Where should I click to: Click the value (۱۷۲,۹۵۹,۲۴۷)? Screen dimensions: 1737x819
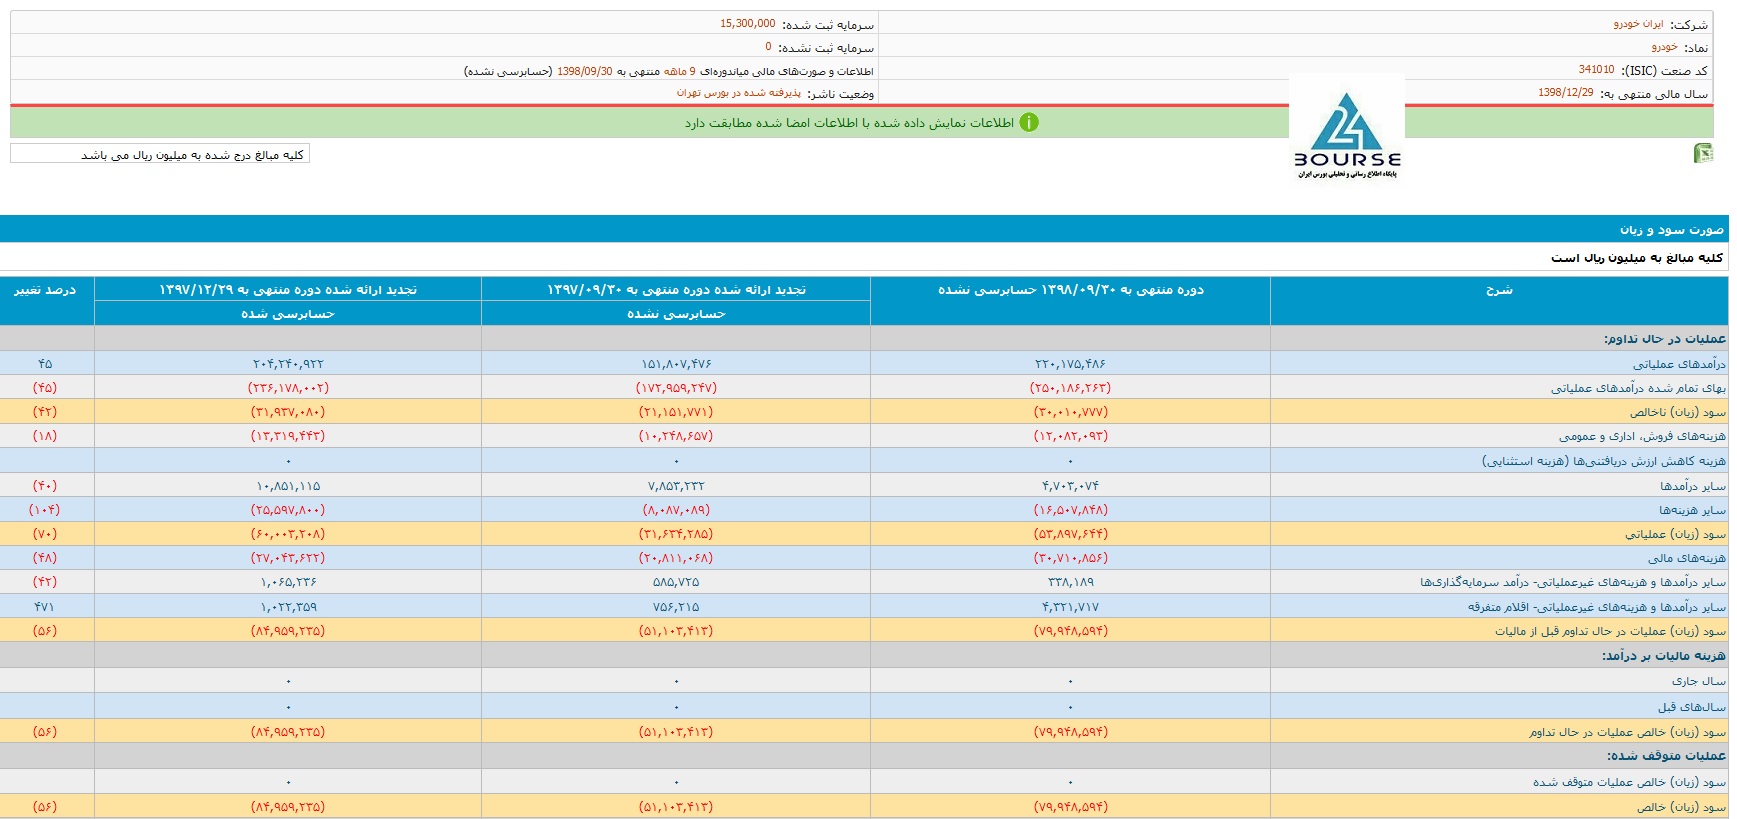pyautogui.click(x=676, y=388)
